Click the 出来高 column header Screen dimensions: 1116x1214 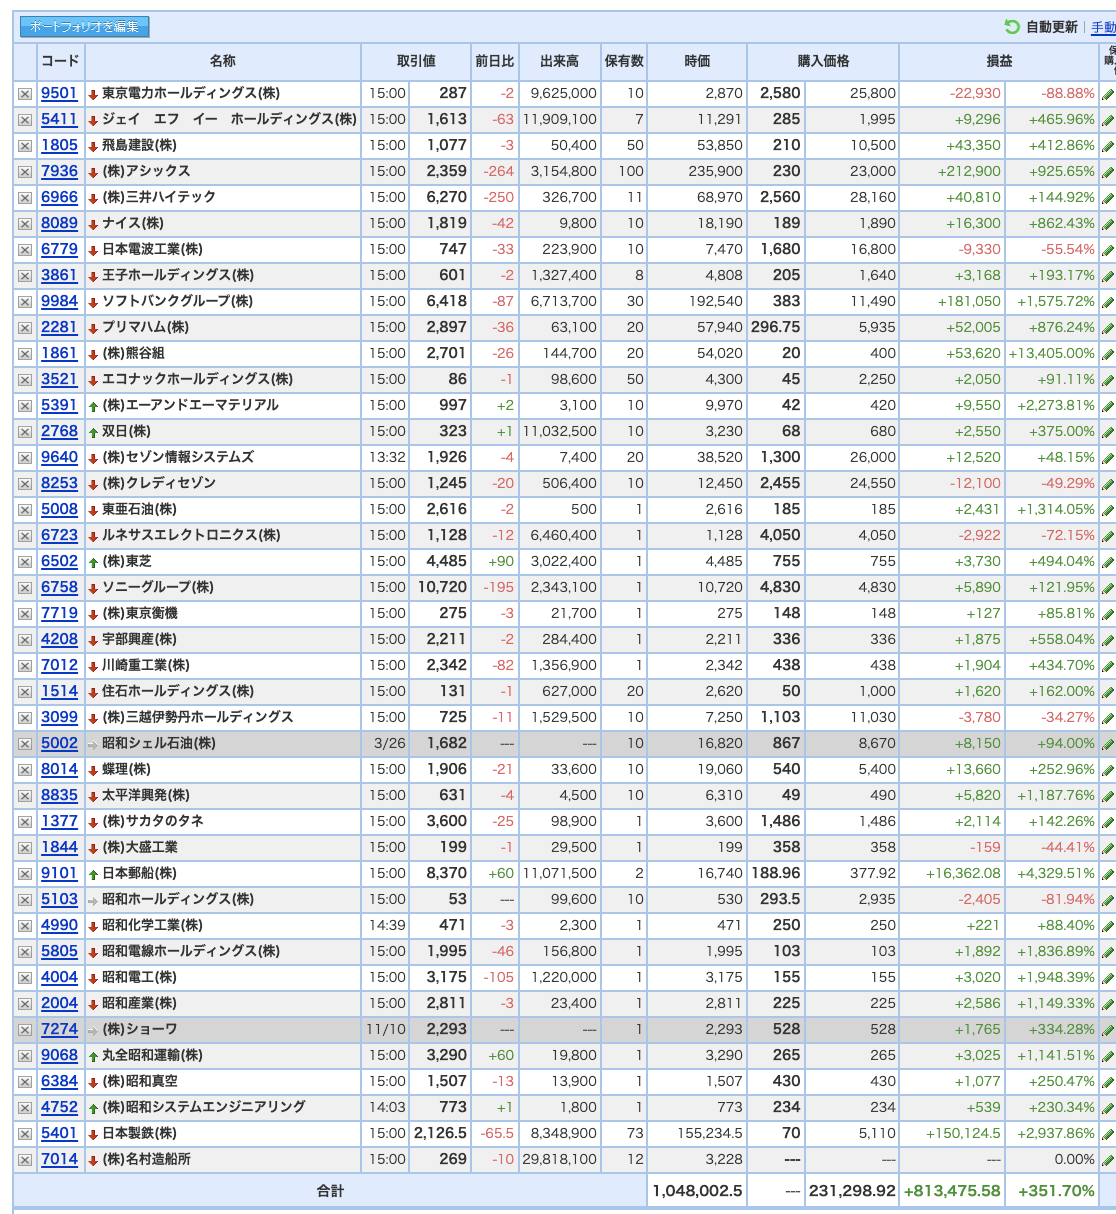pyautogui.click(x=559, y=61)
